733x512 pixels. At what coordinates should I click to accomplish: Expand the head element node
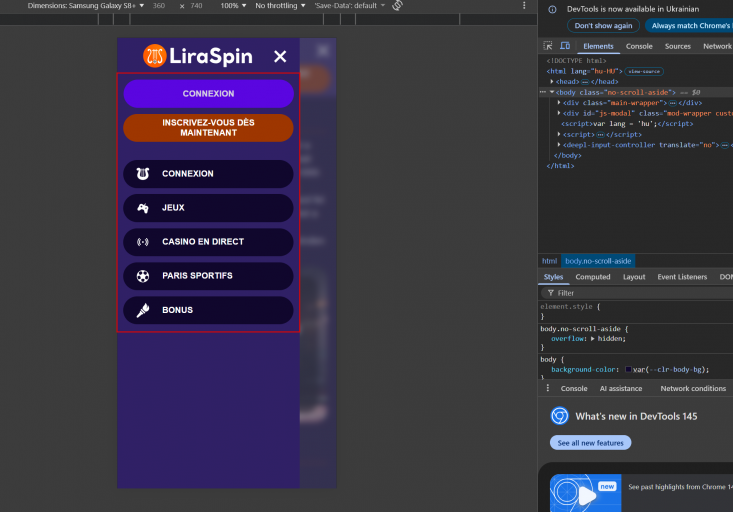click(x=552, y=82)
